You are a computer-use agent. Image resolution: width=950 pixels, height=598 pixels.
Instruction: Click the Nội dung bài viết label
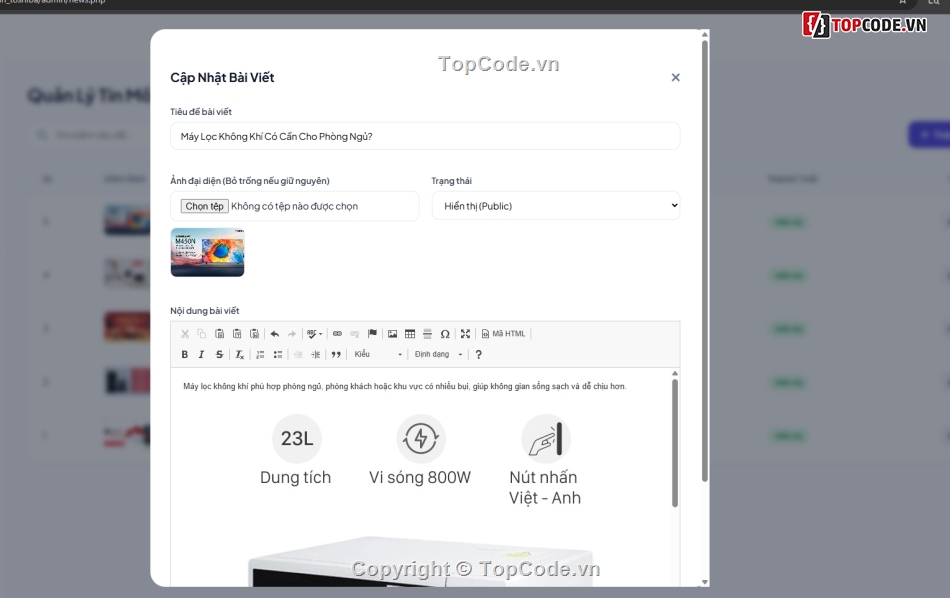(204, 311)
